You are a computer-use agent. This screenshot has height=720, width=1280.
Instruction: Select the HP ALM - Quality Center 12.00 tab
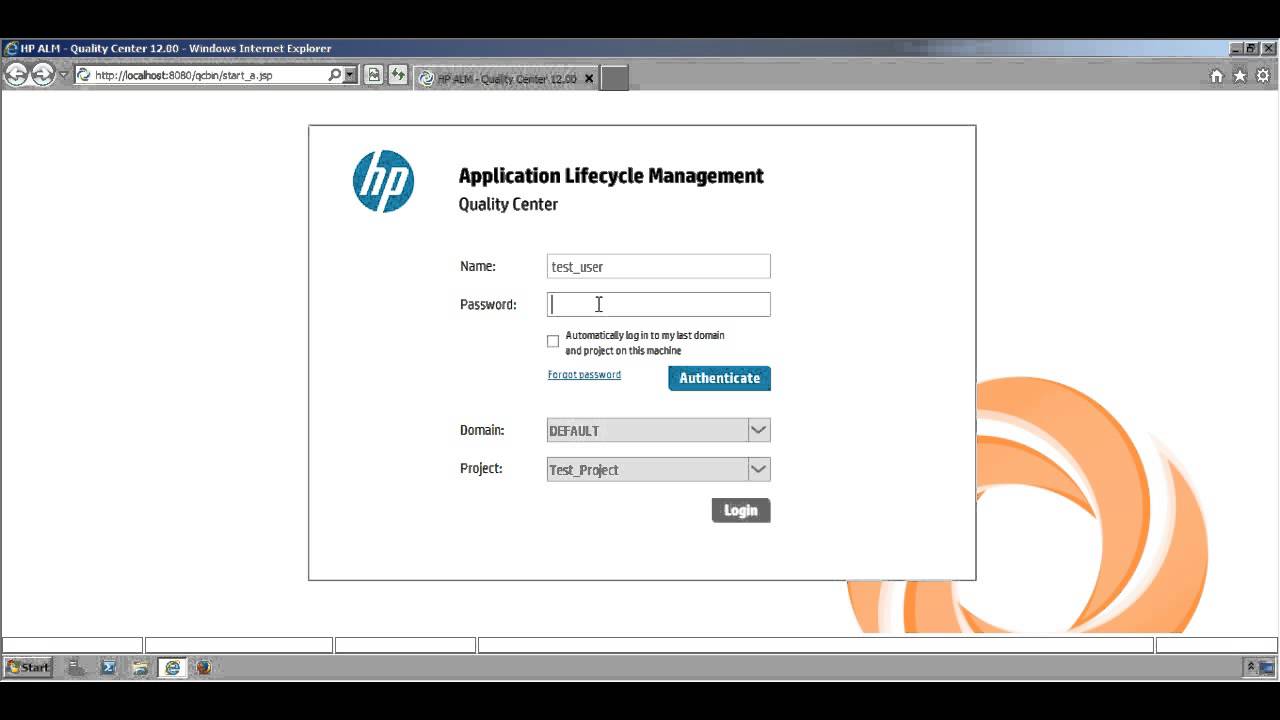click(x=505, y=78)
